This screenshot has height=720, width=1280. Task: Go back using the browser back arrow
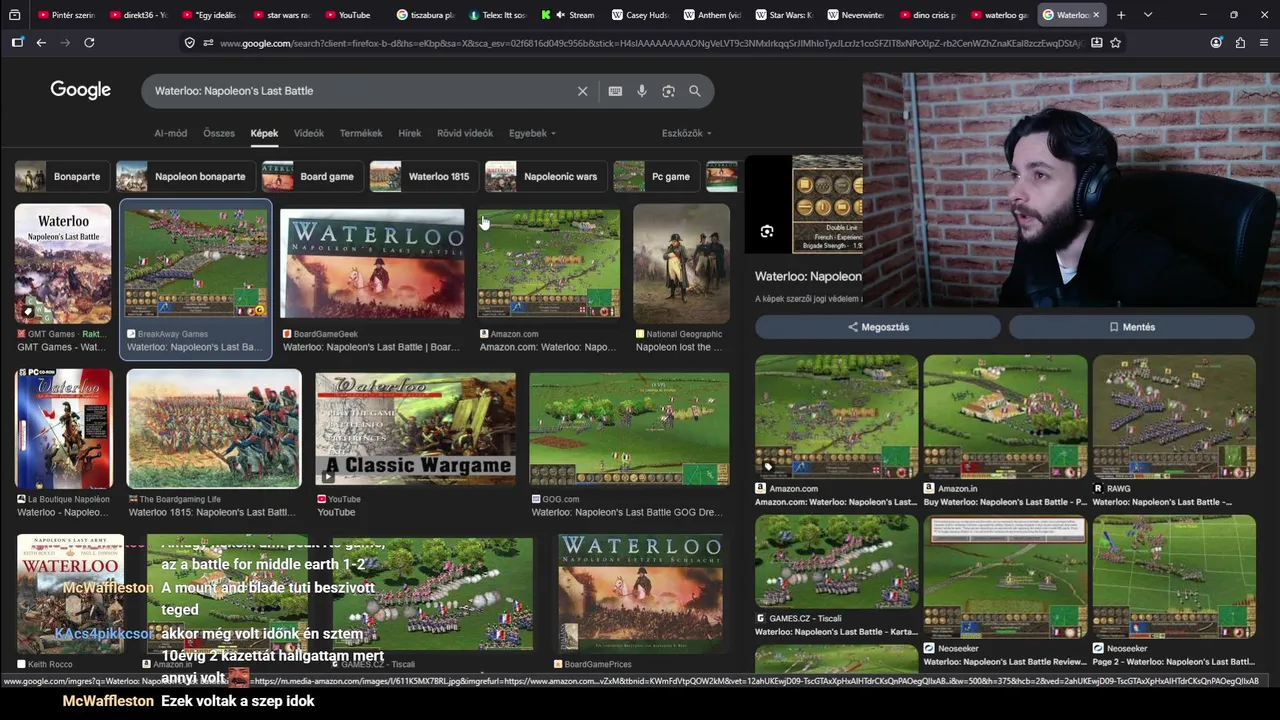(x=41, y=43)
